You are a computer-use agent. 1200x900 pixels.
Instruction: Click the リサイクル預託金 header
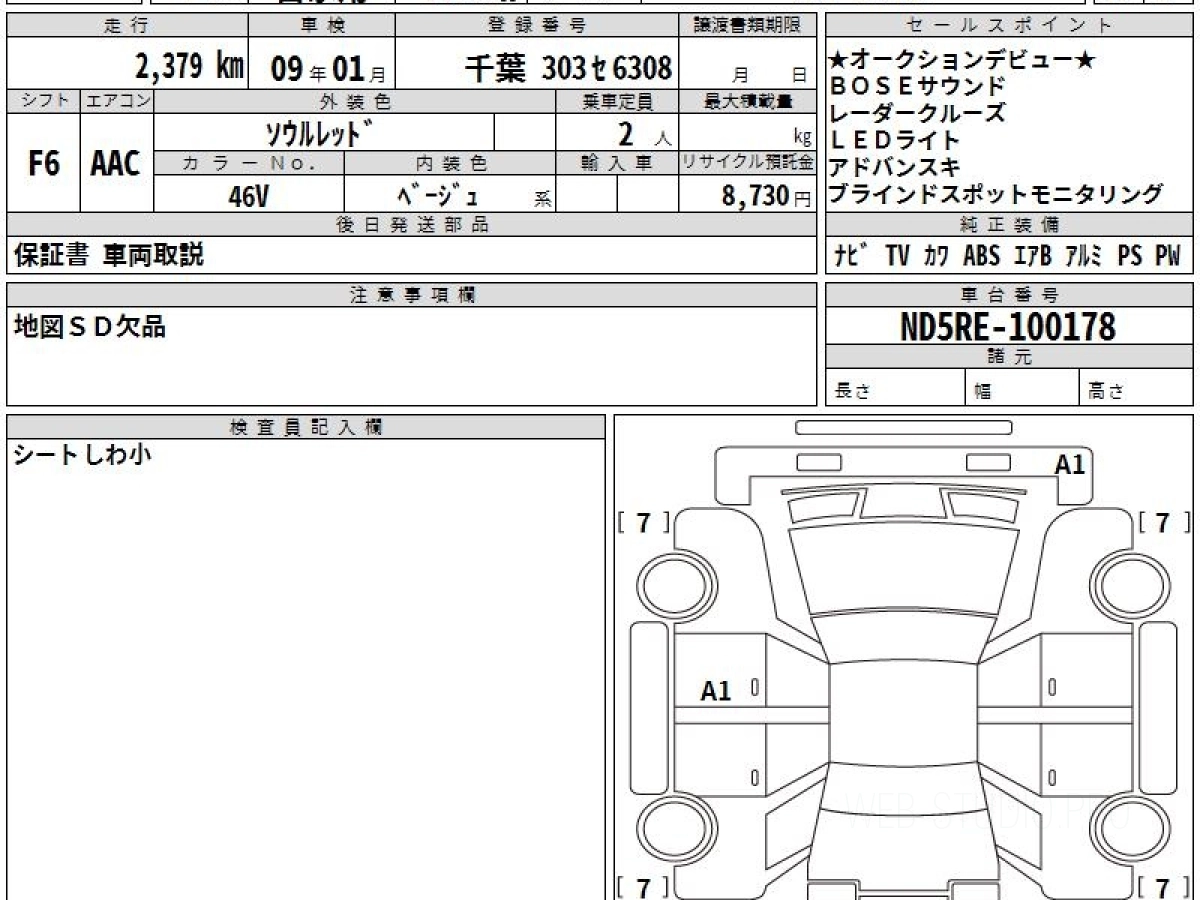(748, 163)
